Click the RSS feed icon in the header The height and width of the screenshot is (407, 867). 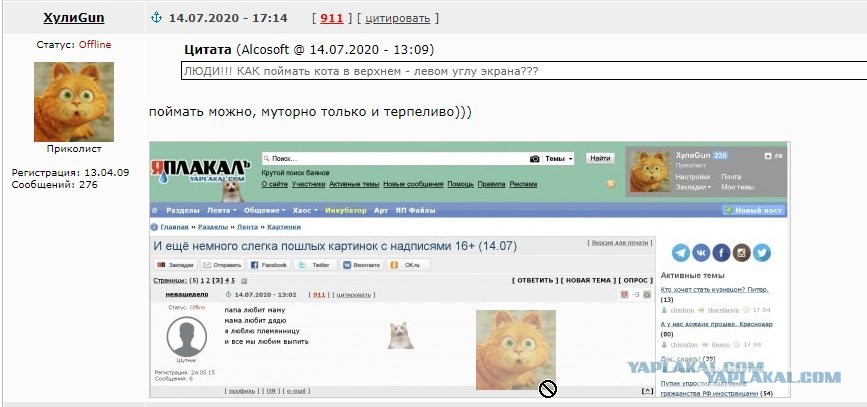(x=611, y=184)
